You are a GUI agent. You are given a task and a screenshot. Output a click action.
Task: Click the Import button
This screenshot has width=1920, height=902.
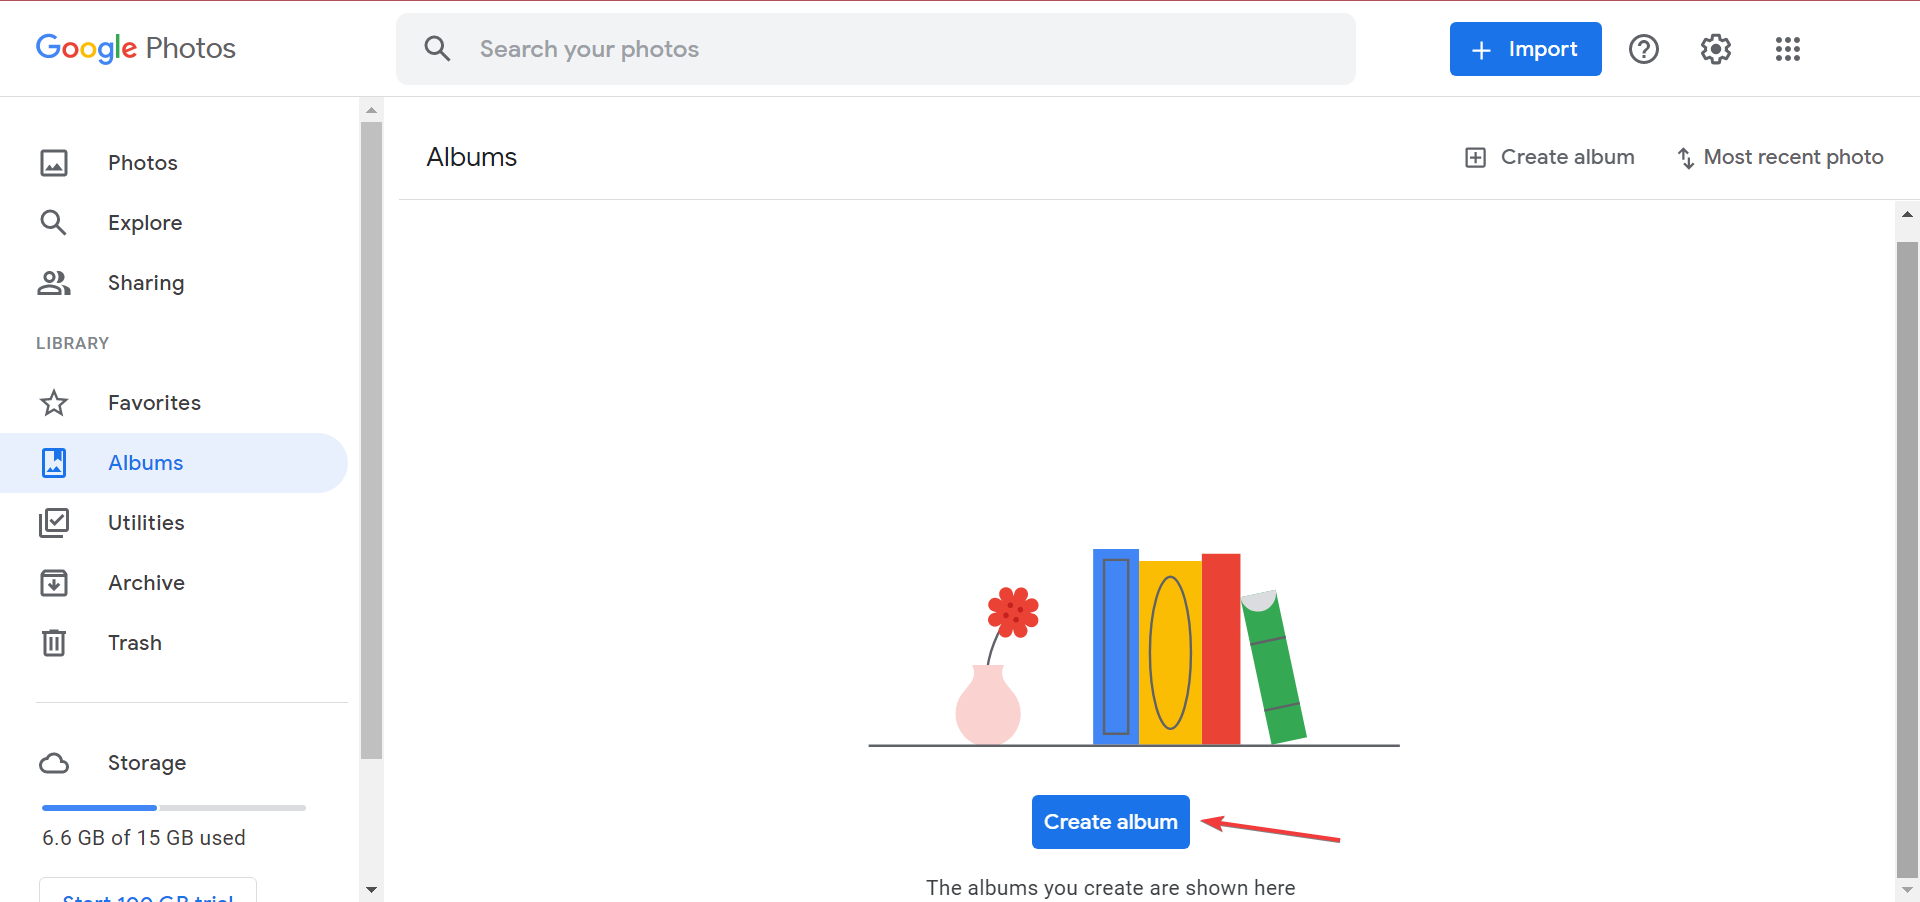1525,49
